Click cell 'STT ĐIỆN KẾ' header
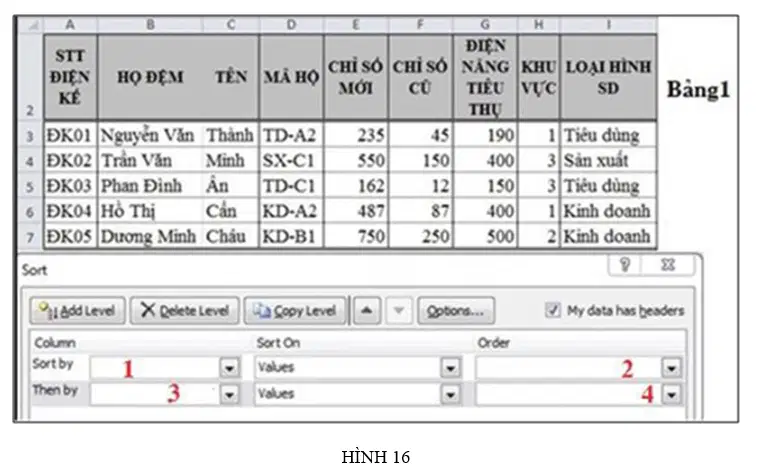761x474 pixels. tap(70, 77)
